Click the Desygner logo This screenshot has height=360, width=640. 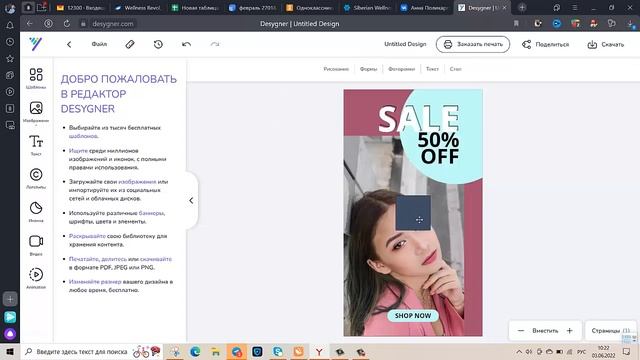coord(36,44)
